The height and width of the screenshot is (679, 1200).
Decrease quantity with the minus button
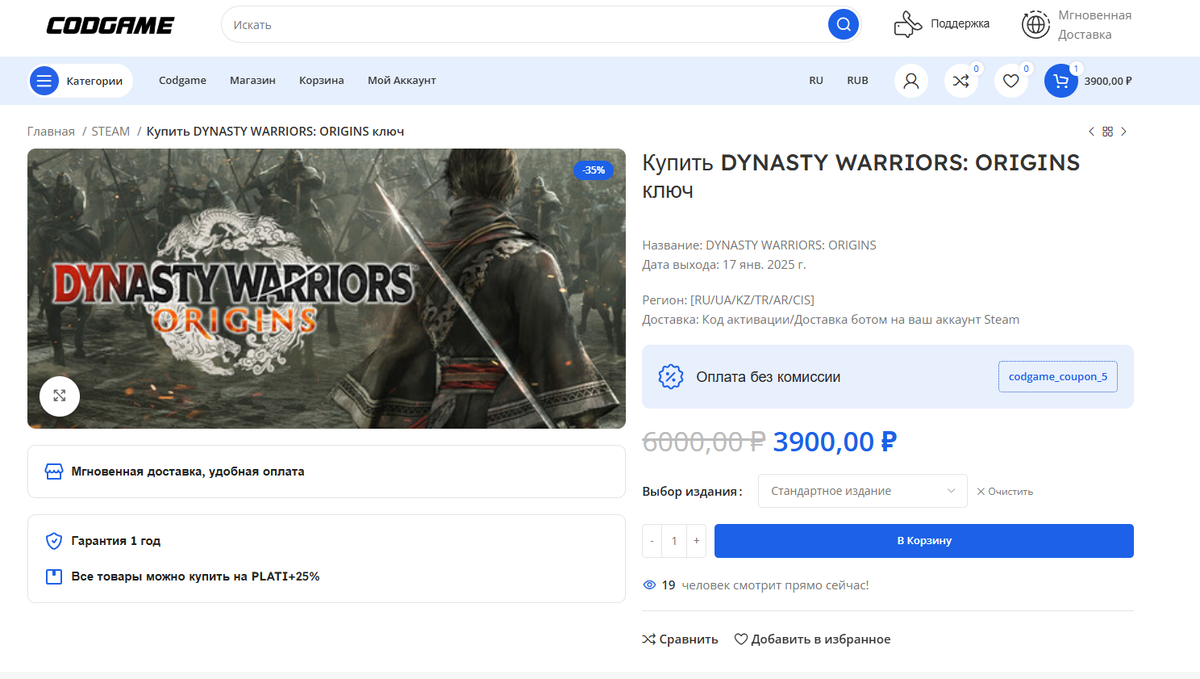652,541
